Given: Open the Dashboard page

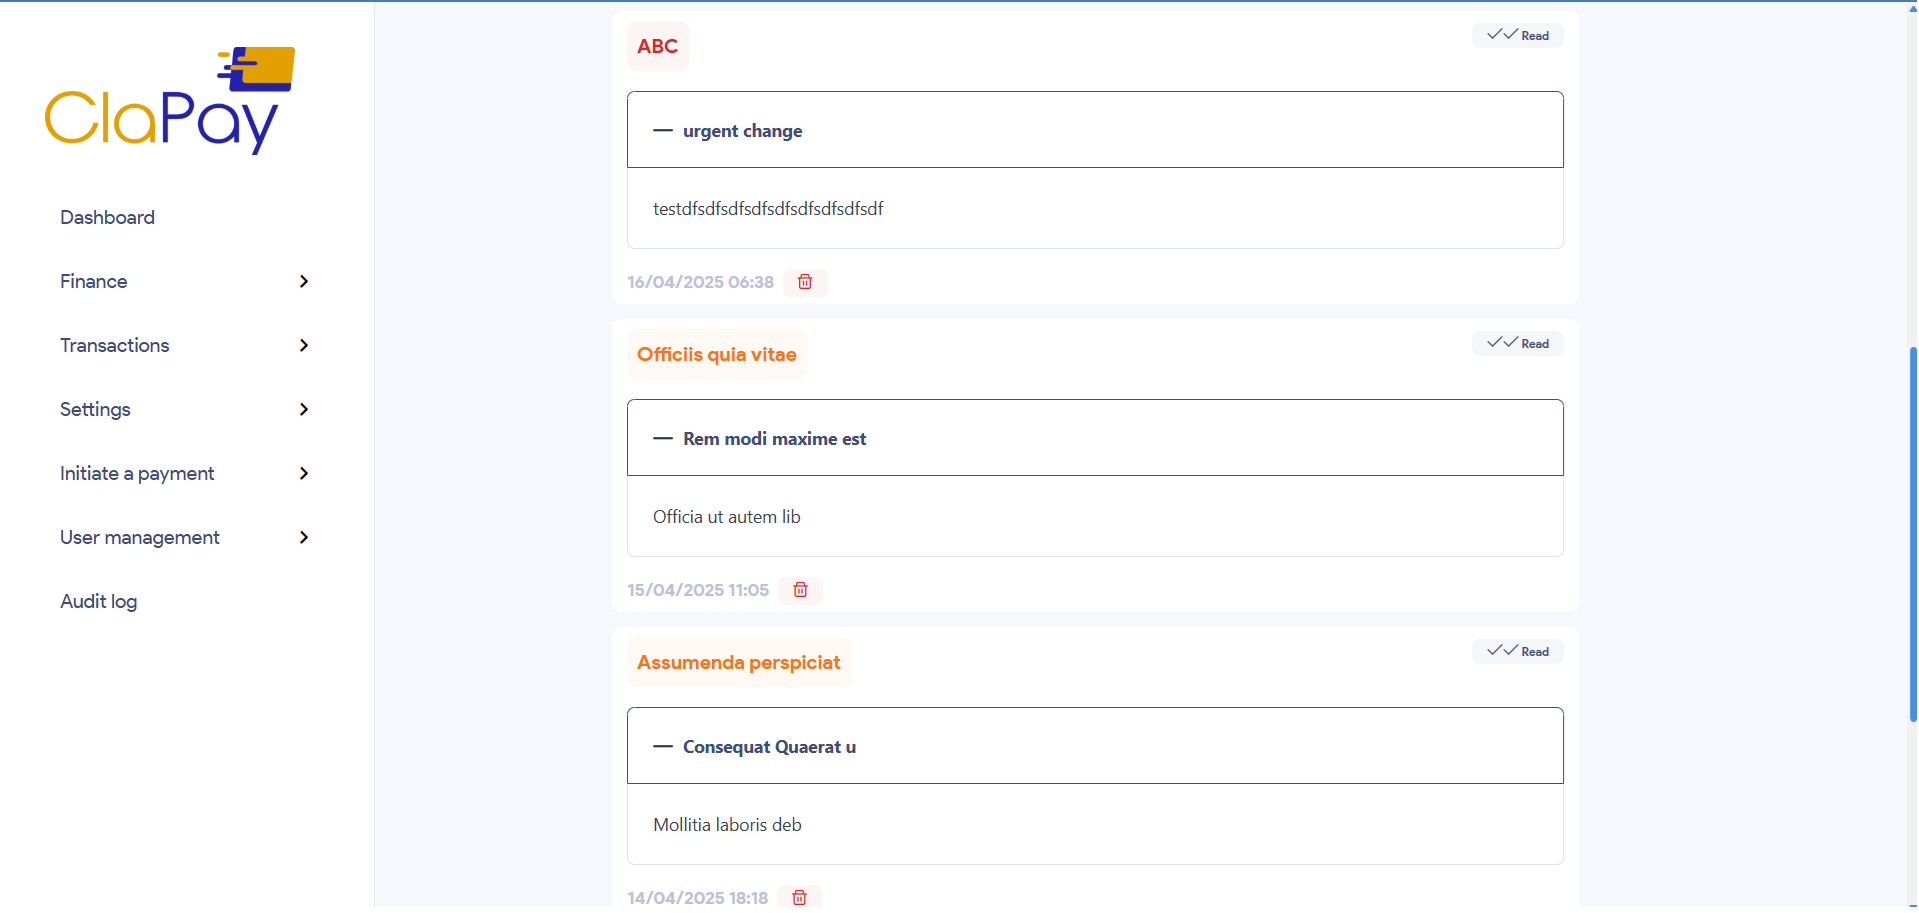Looking at the screenshot, I should coord(107,218).
